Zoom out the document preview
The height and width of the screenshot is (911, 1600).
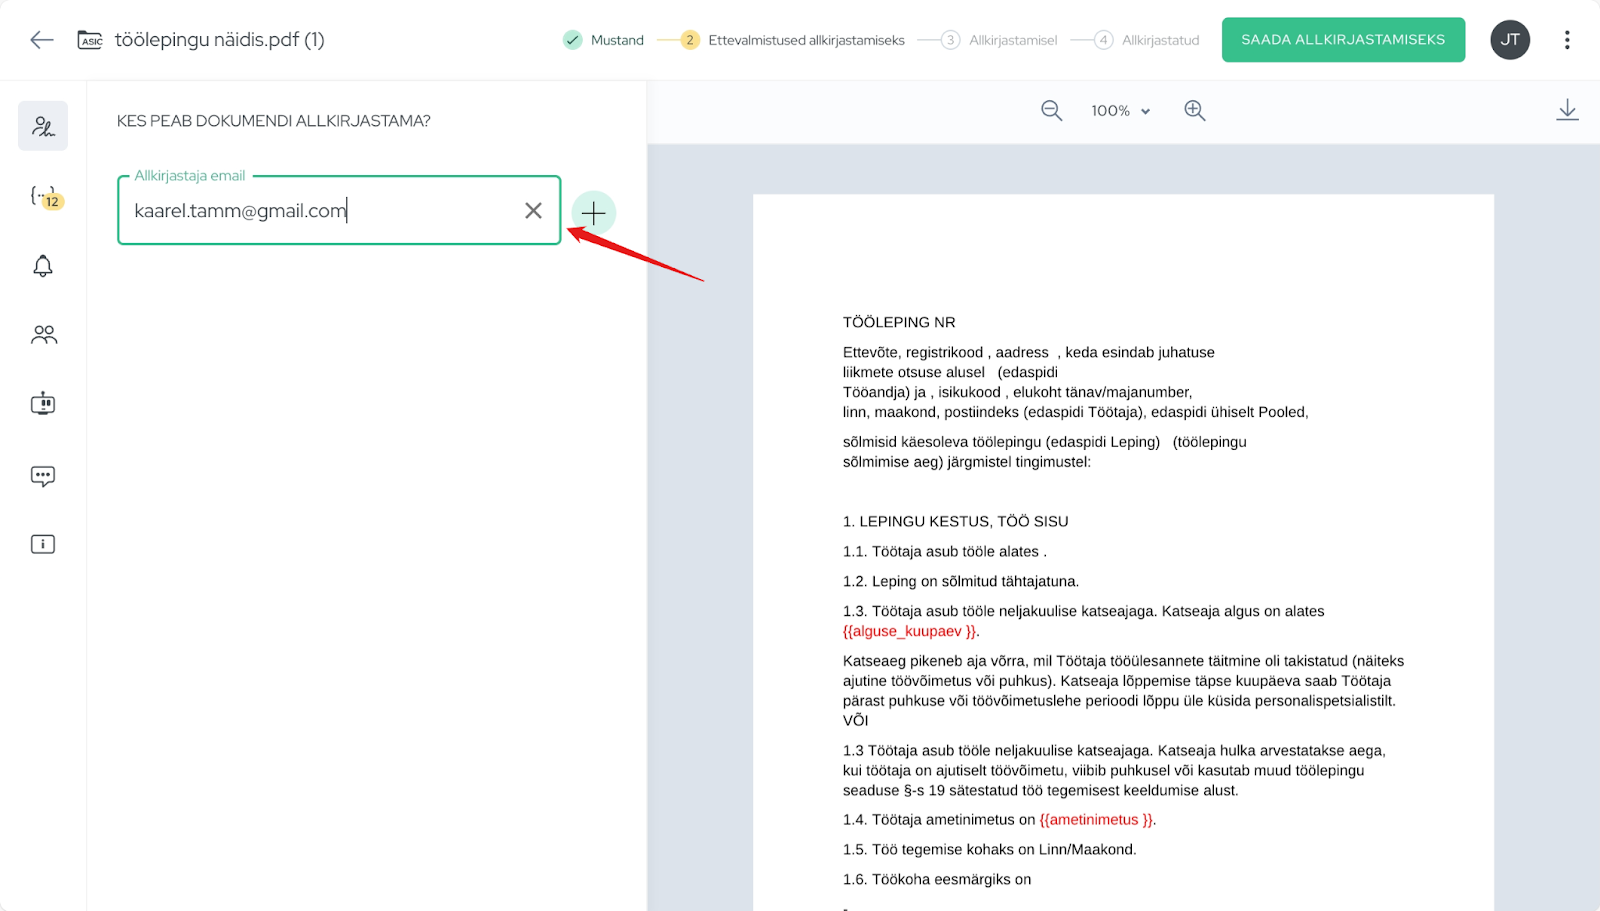click(x=1051, y=111)
